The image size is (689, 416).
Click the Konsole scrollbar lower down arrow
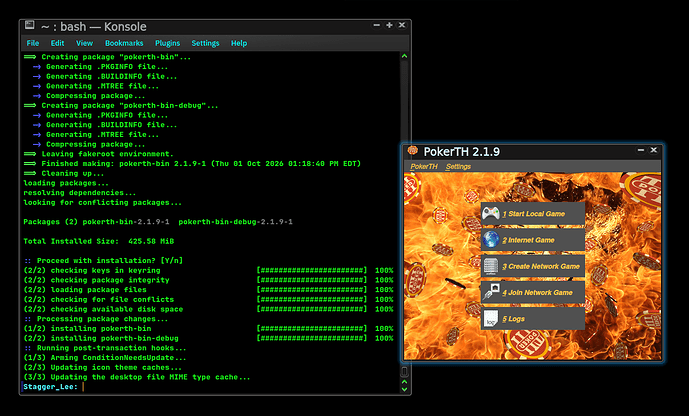[404, 389]
